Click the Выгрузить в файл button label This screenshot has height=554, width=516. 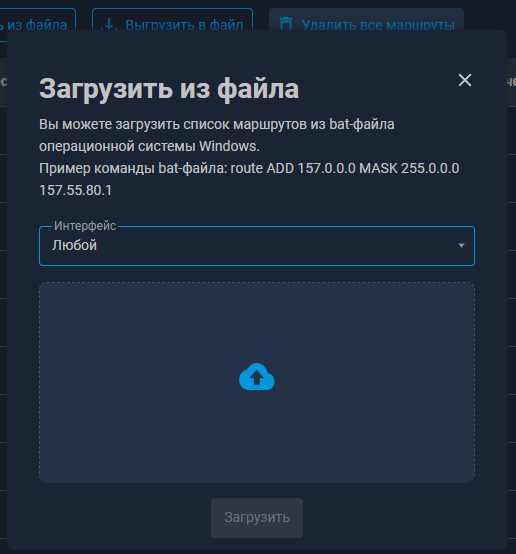coord(184,25)
